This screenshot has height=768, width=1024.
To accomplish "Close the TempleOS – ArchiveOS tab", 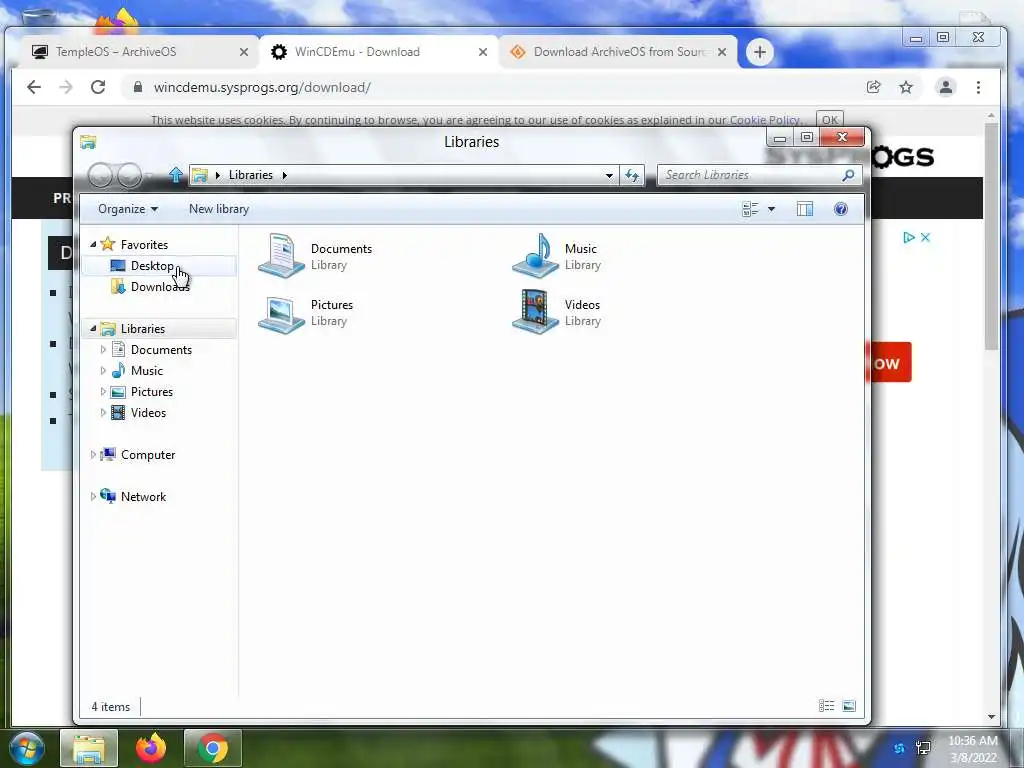I will (244, 52).
